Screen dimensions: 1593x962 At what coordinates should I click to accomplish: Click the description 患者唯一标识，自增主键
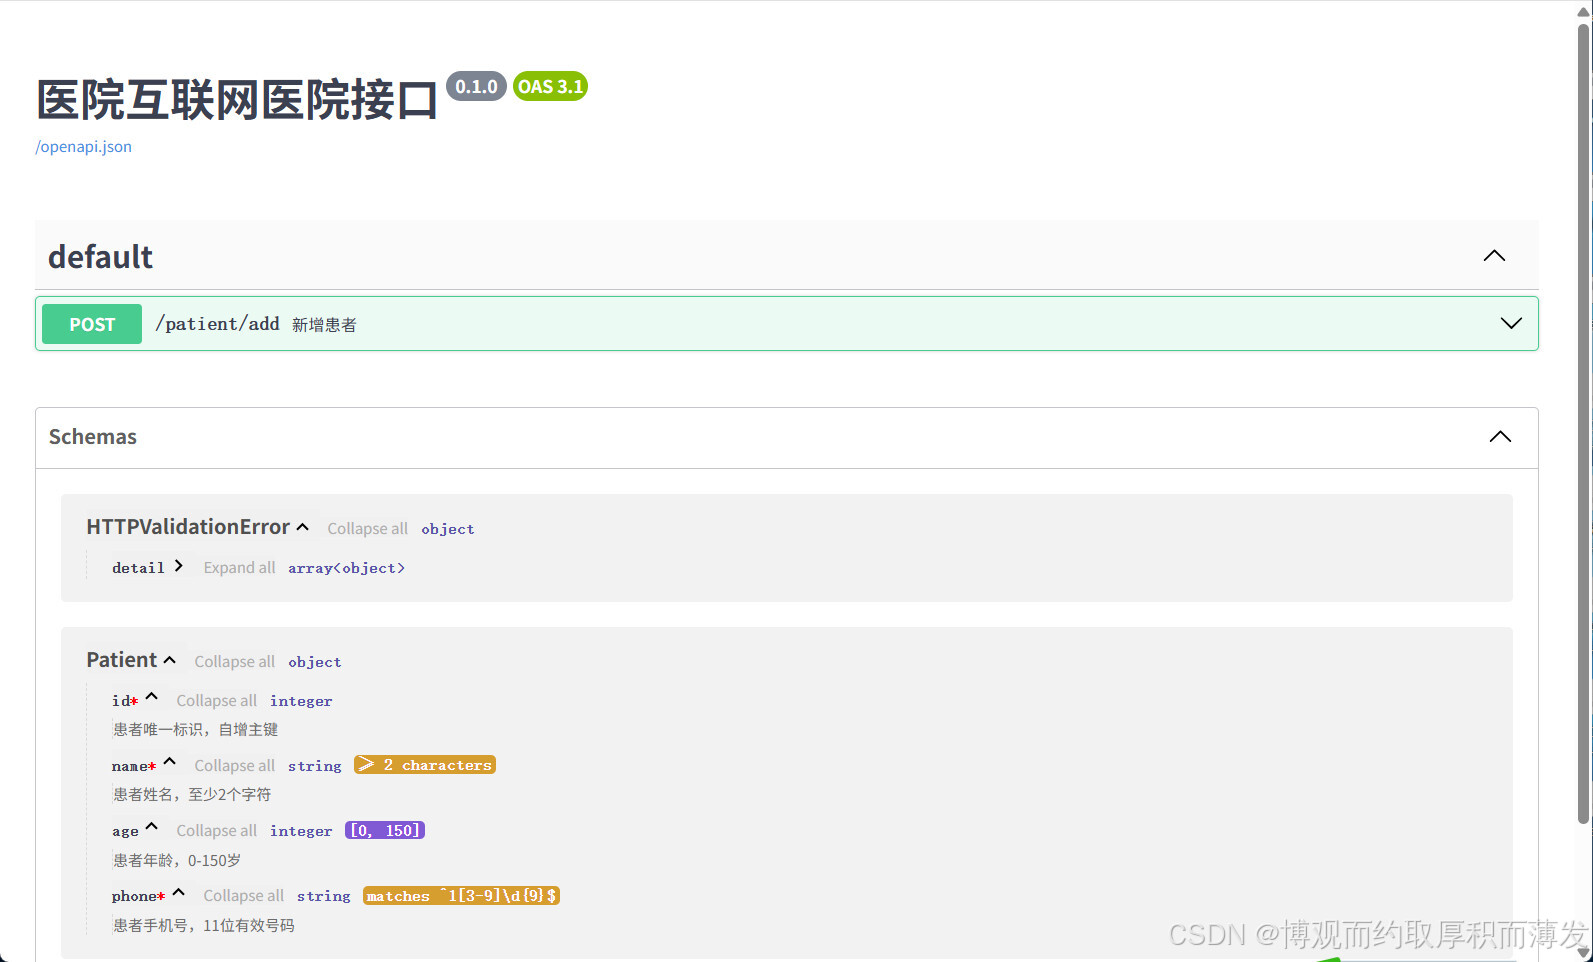coord(195,730)
